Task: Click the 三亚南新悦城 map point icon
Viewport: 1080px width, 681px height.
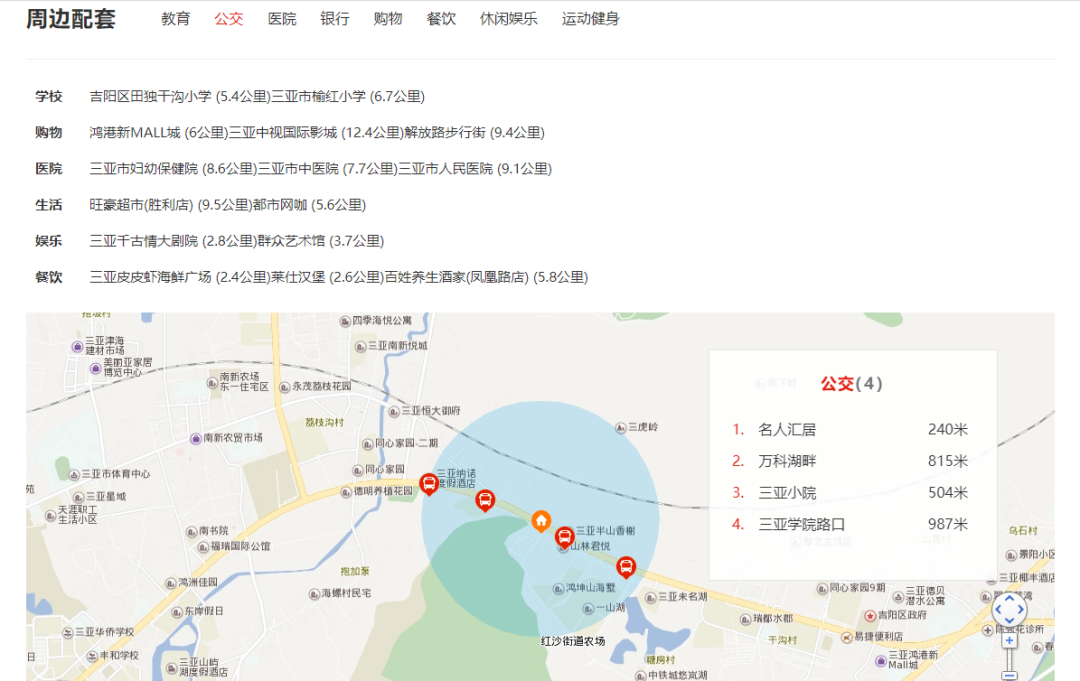Action: pyautogui.click(x=360, y=346)
